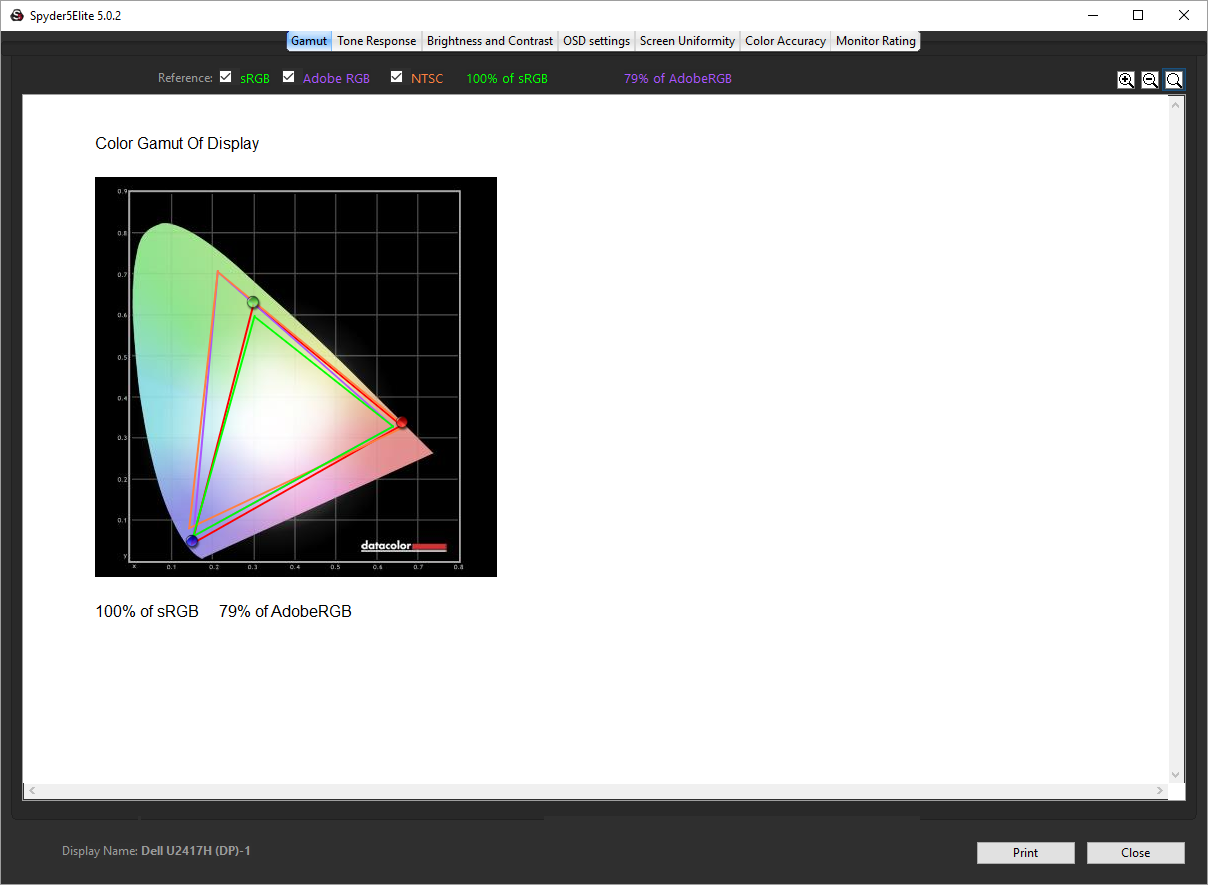
Task: Click the color gamut chart image
Action: pyautogui.click(x=296, y=377)
